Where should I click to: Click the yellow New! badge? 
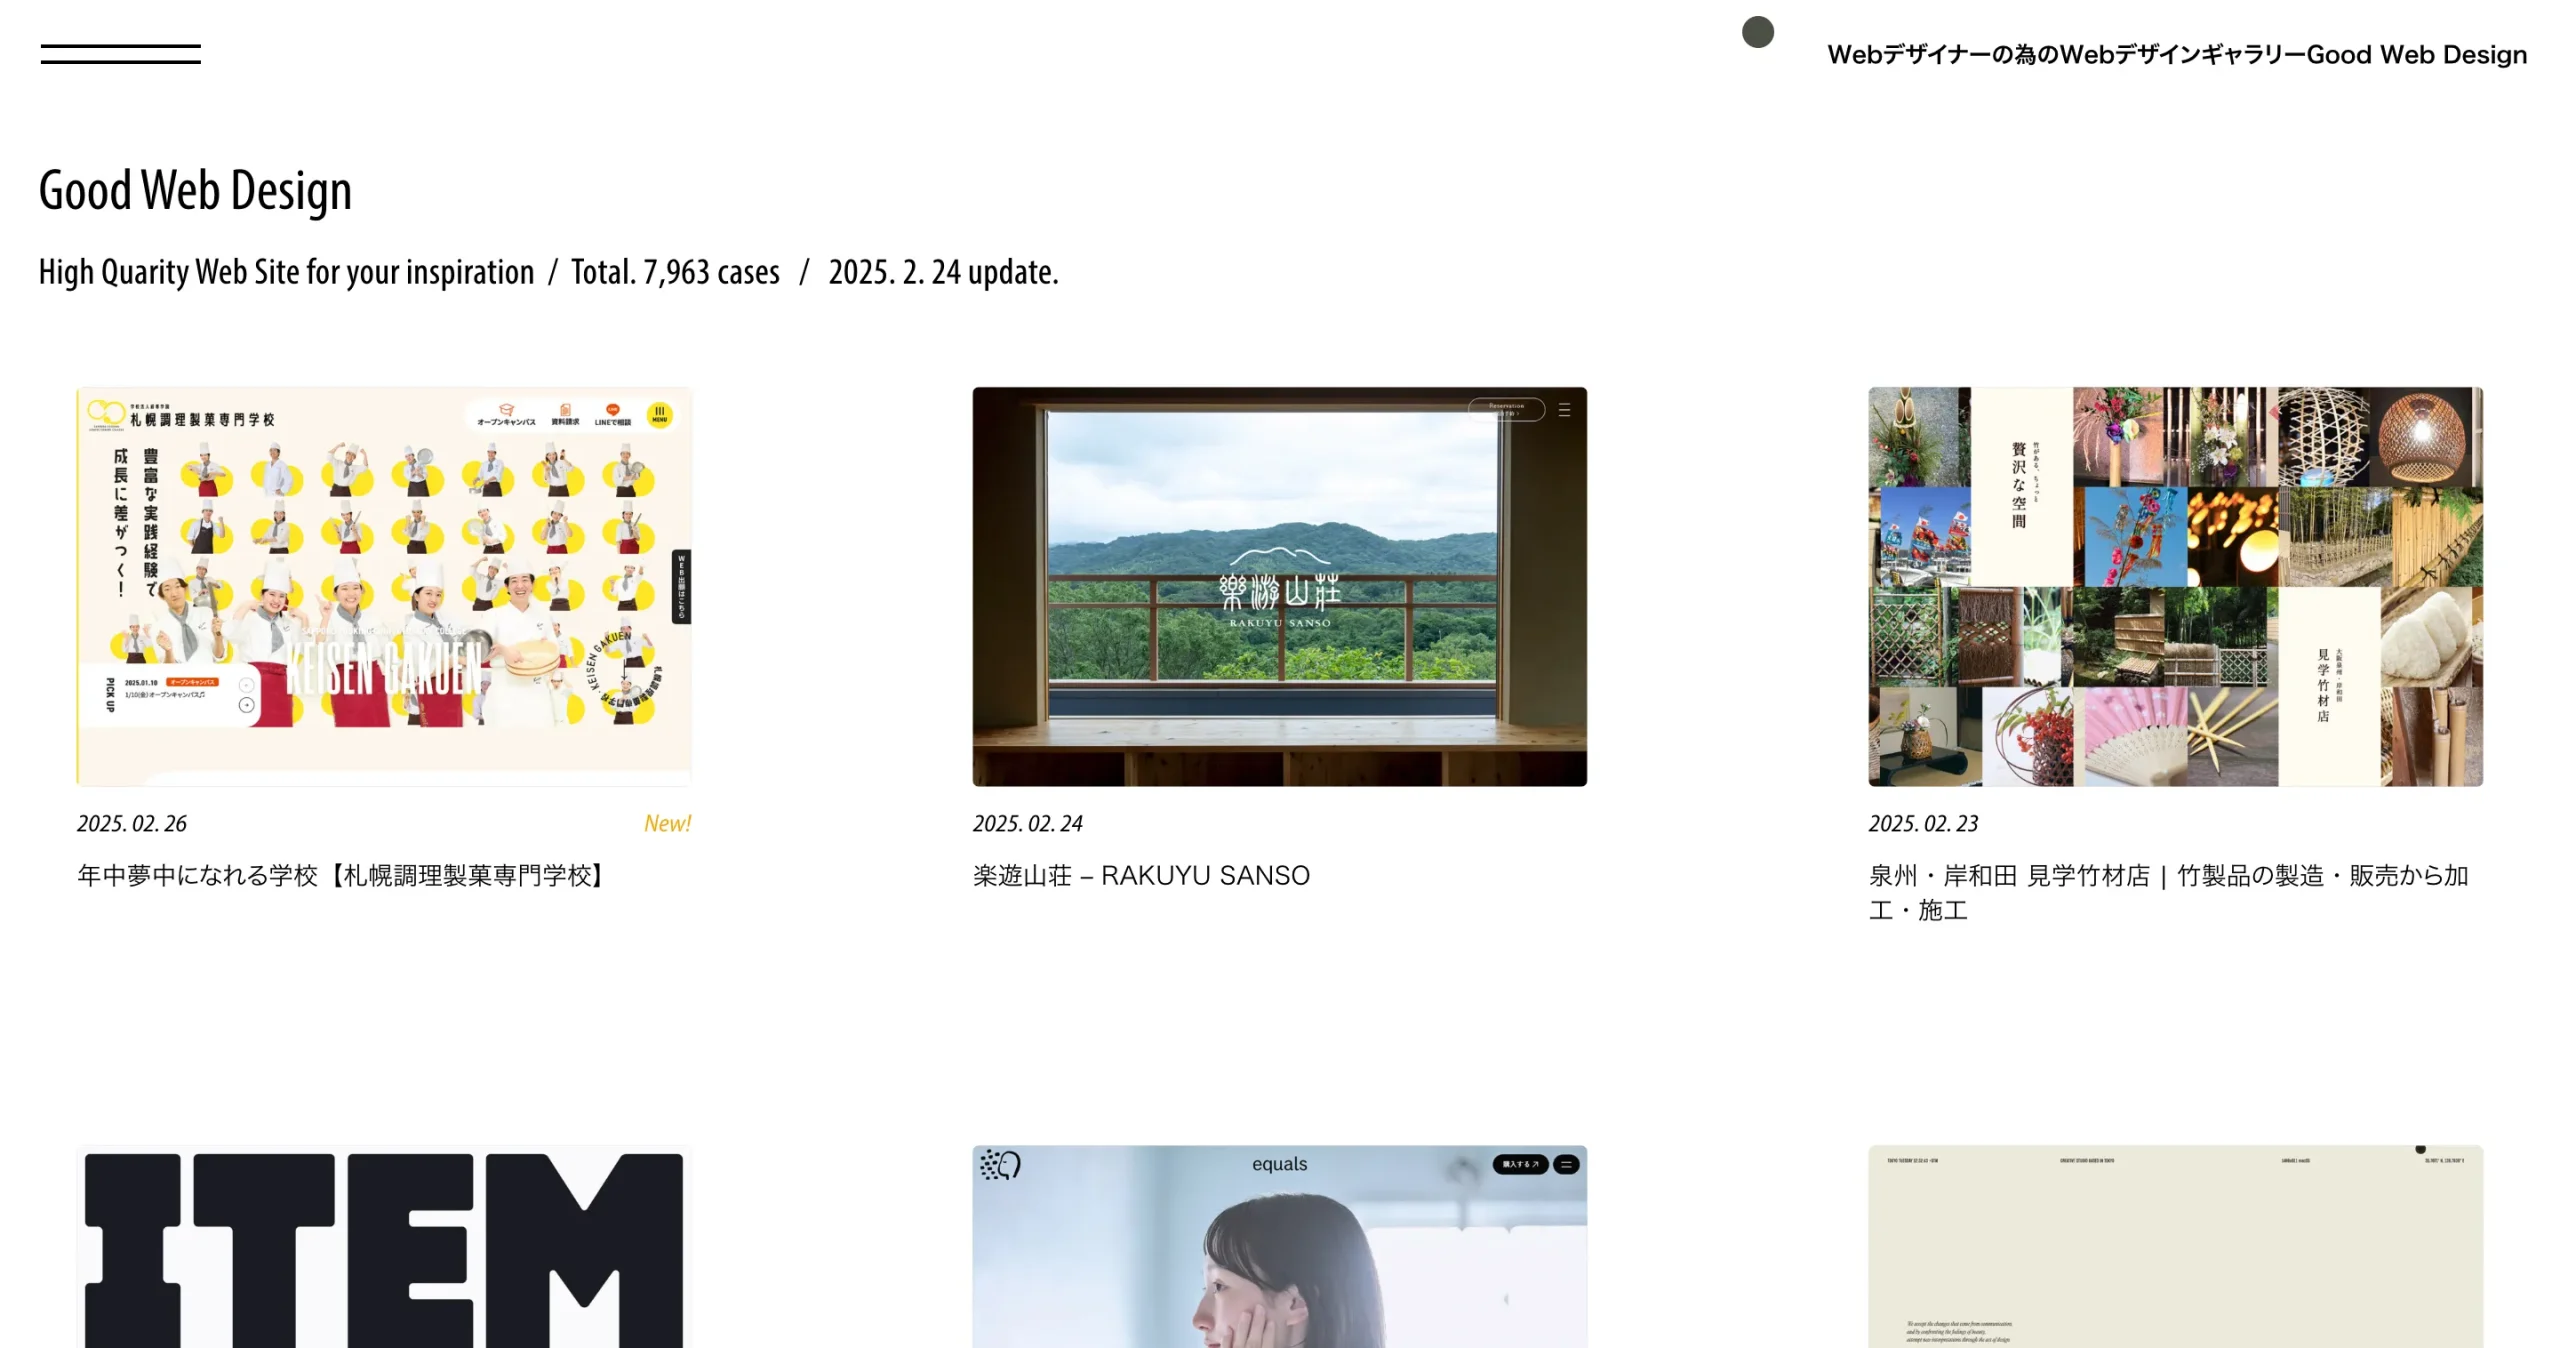(667, 823)
